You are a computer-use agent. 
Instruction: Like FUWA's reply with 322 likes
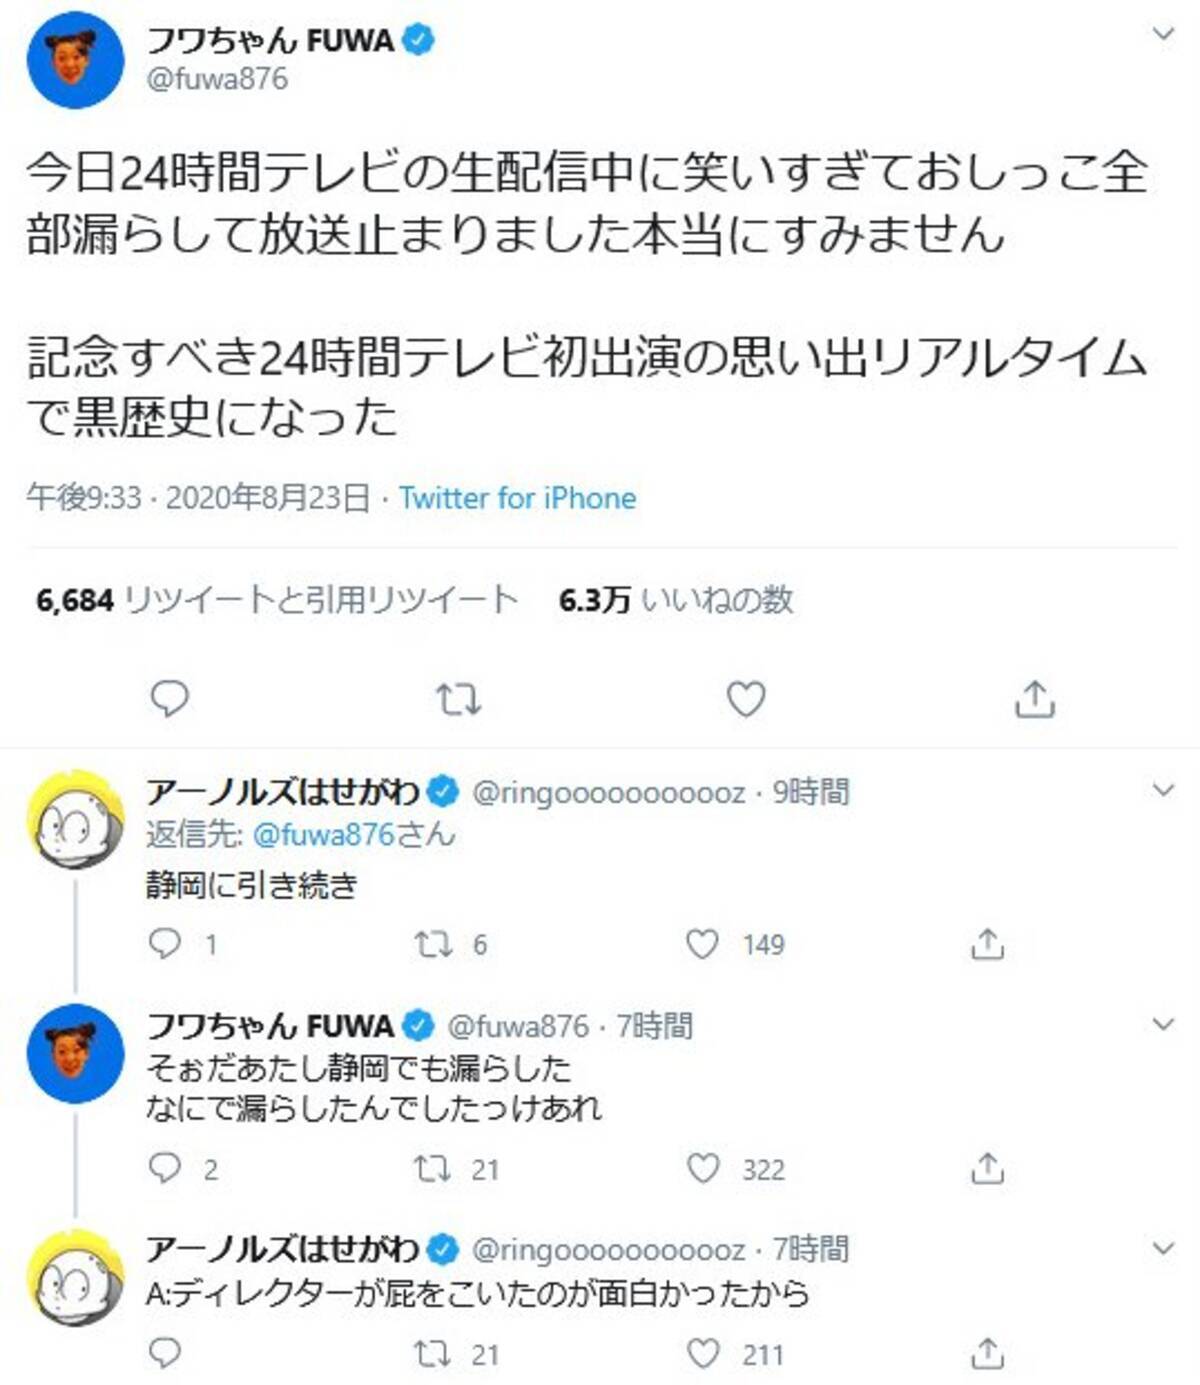703,1168
